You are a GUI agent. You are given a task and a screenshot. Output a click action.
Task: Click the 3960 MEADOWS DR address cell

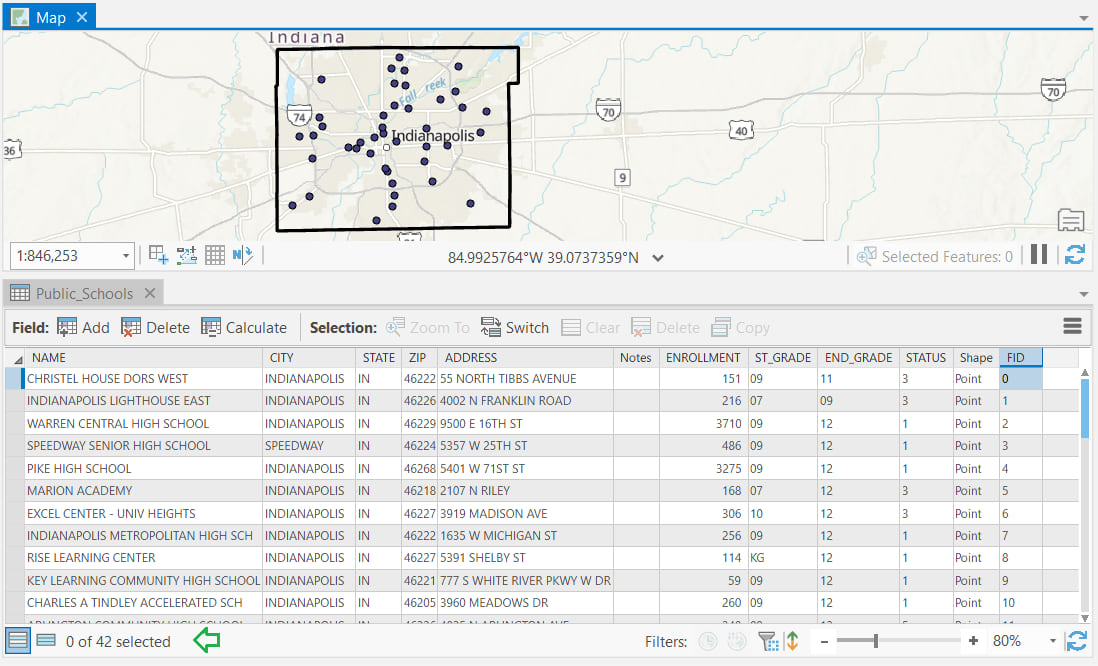pyautogui.click(x=526, y=602)
